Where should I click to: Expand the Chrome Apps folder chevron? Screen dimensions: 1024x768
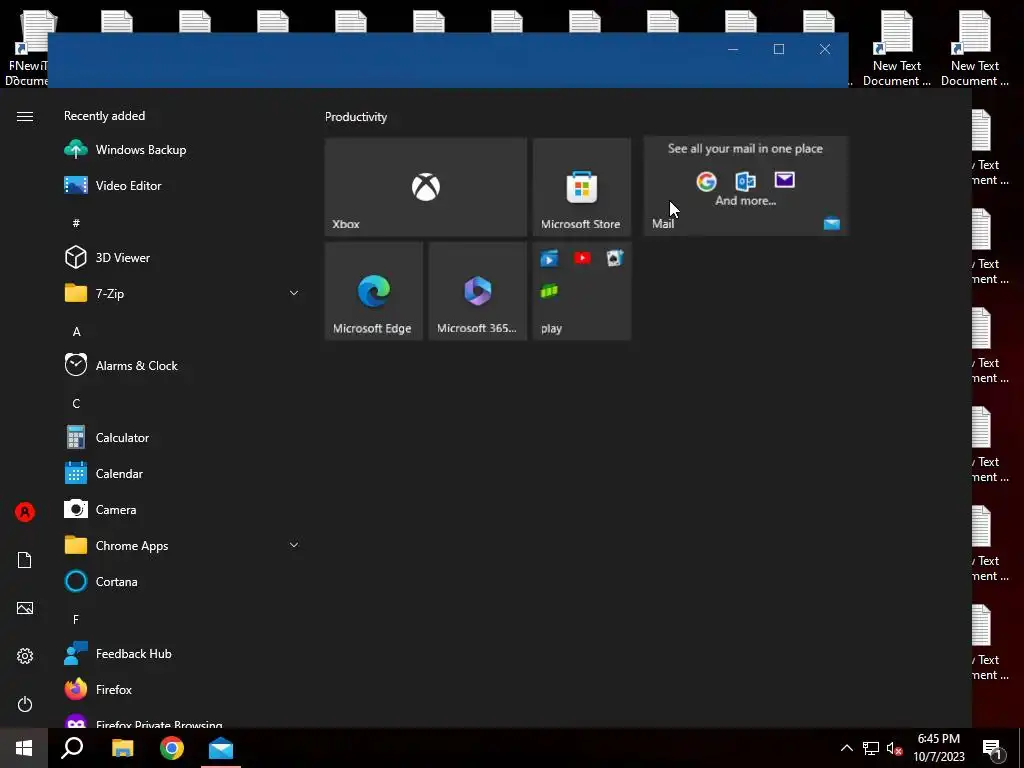pos(294,545)
